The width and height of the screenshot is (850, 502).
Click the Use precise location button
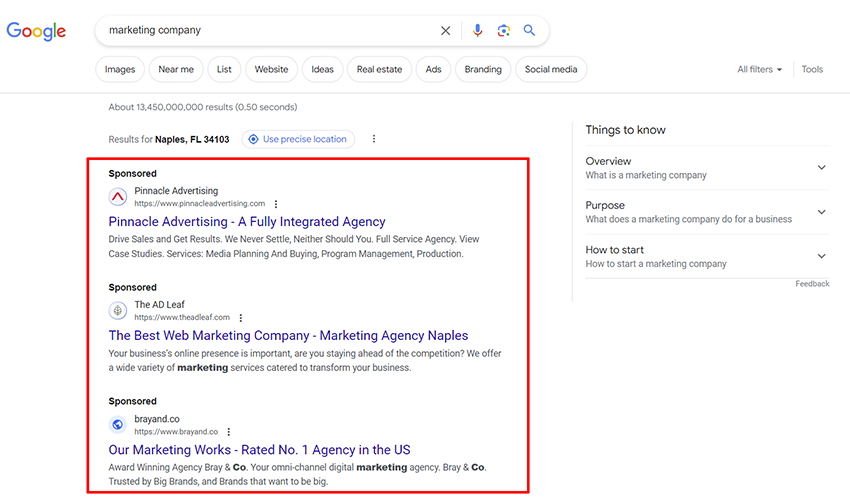click(298, 139)
